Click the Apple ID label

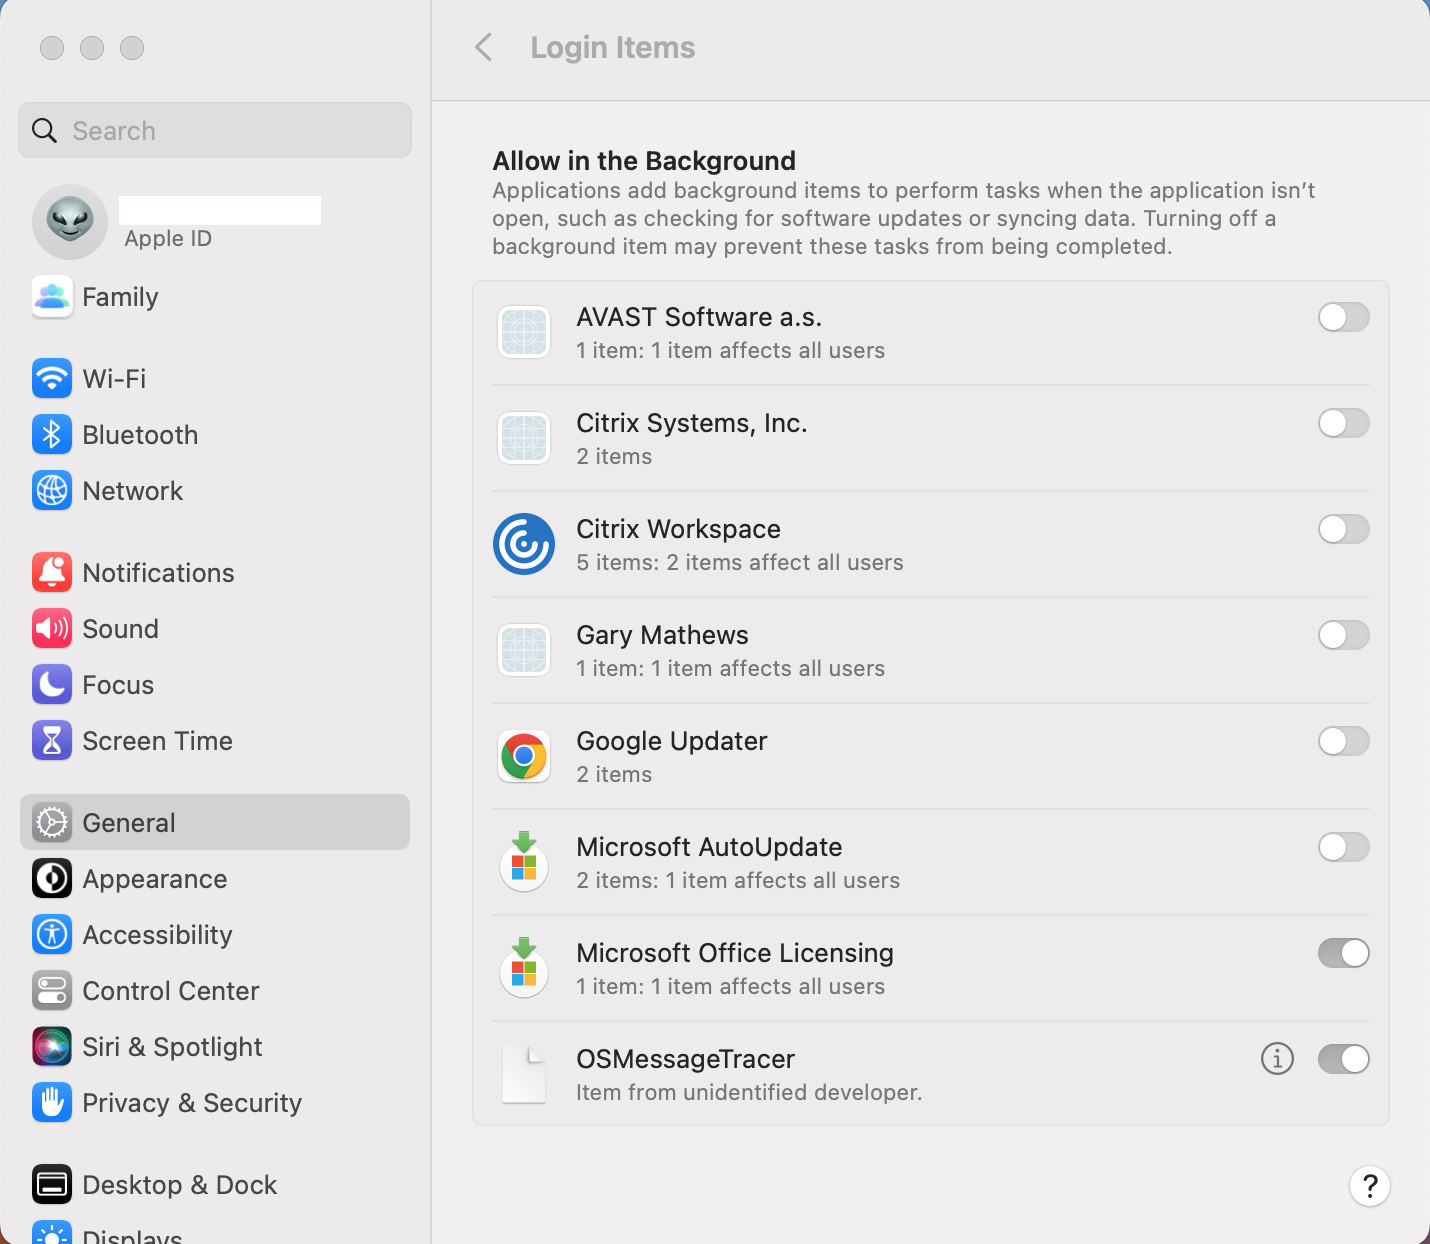pos(168,238)
